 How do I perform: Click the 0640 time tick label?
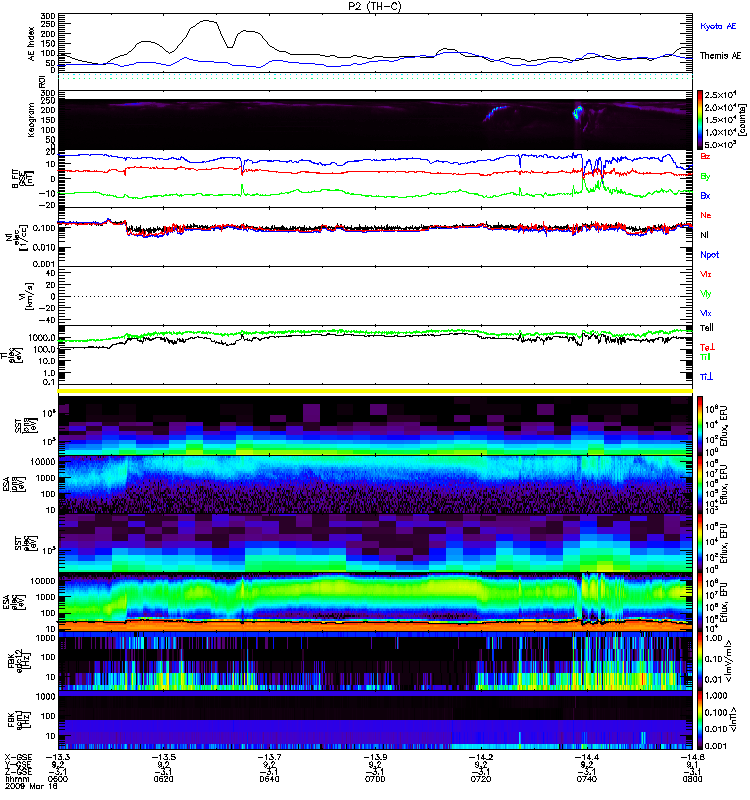click(269, 779)
